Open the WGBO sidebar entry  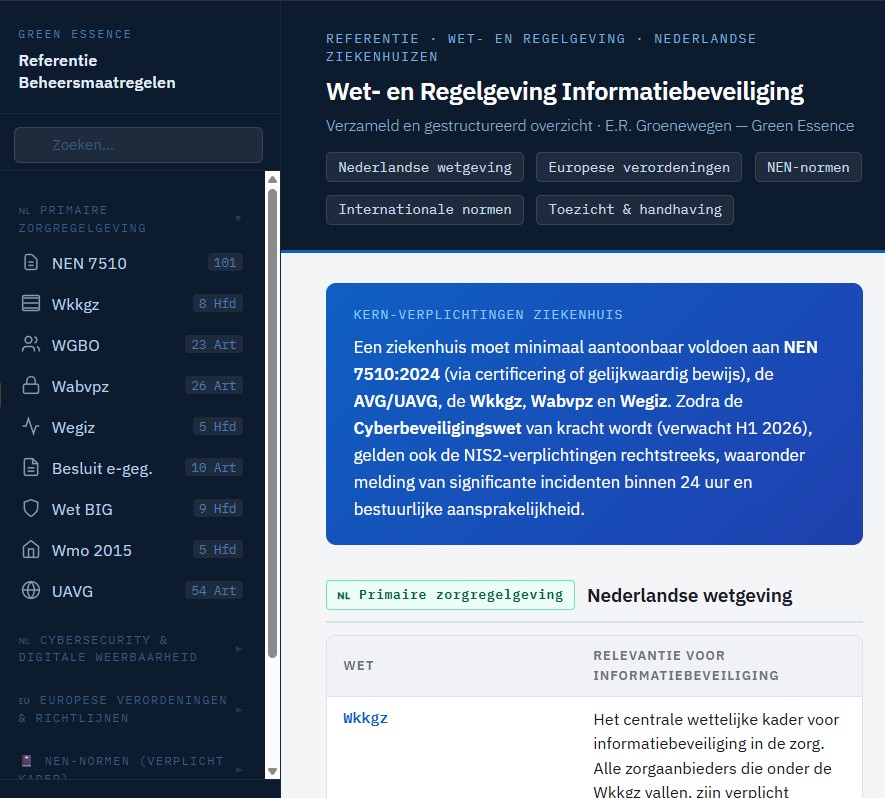click(x=132, y=345)
